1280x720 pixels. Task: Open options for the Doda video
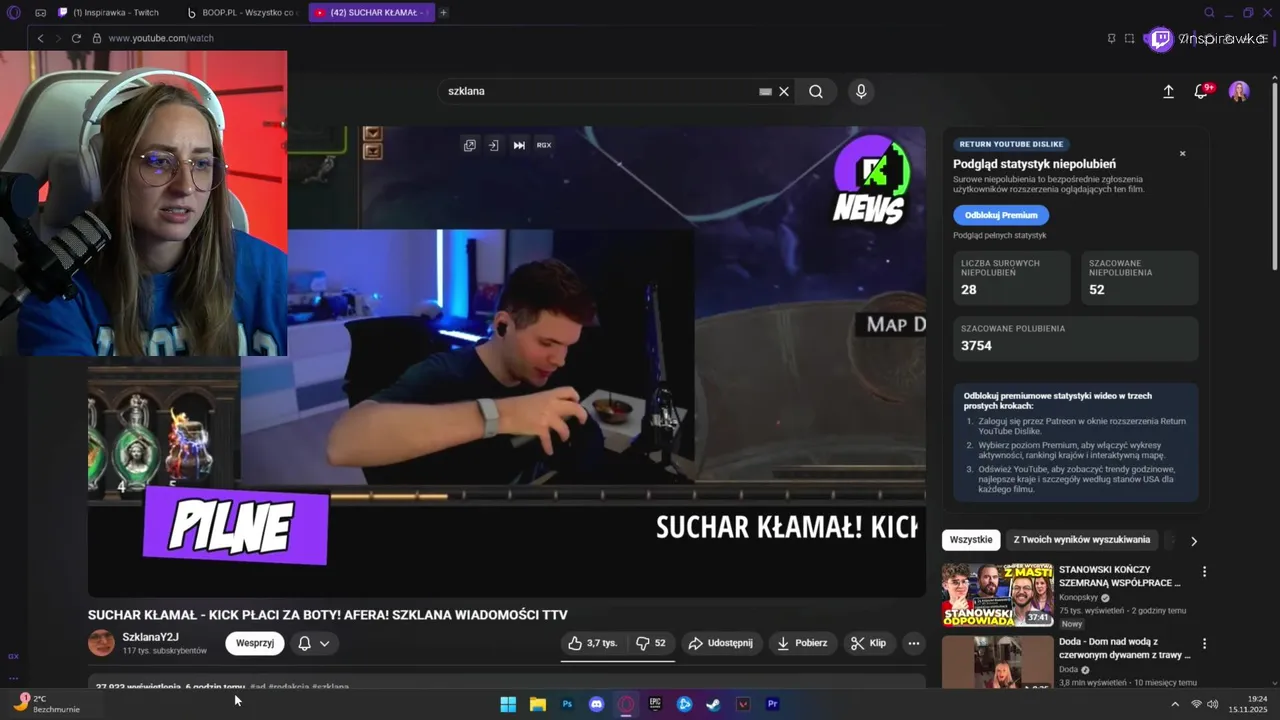click(x=1204, y=643)
